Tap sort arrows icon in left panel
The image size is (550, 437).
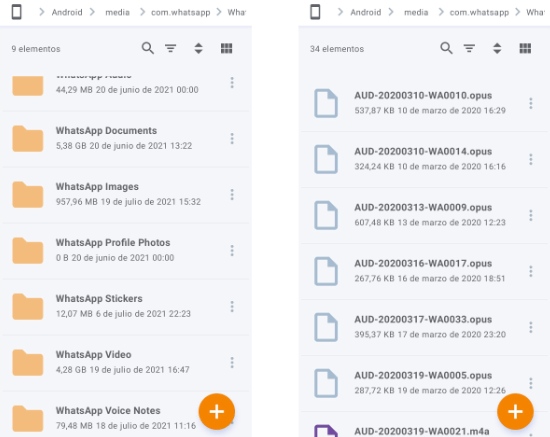(199, 48)
